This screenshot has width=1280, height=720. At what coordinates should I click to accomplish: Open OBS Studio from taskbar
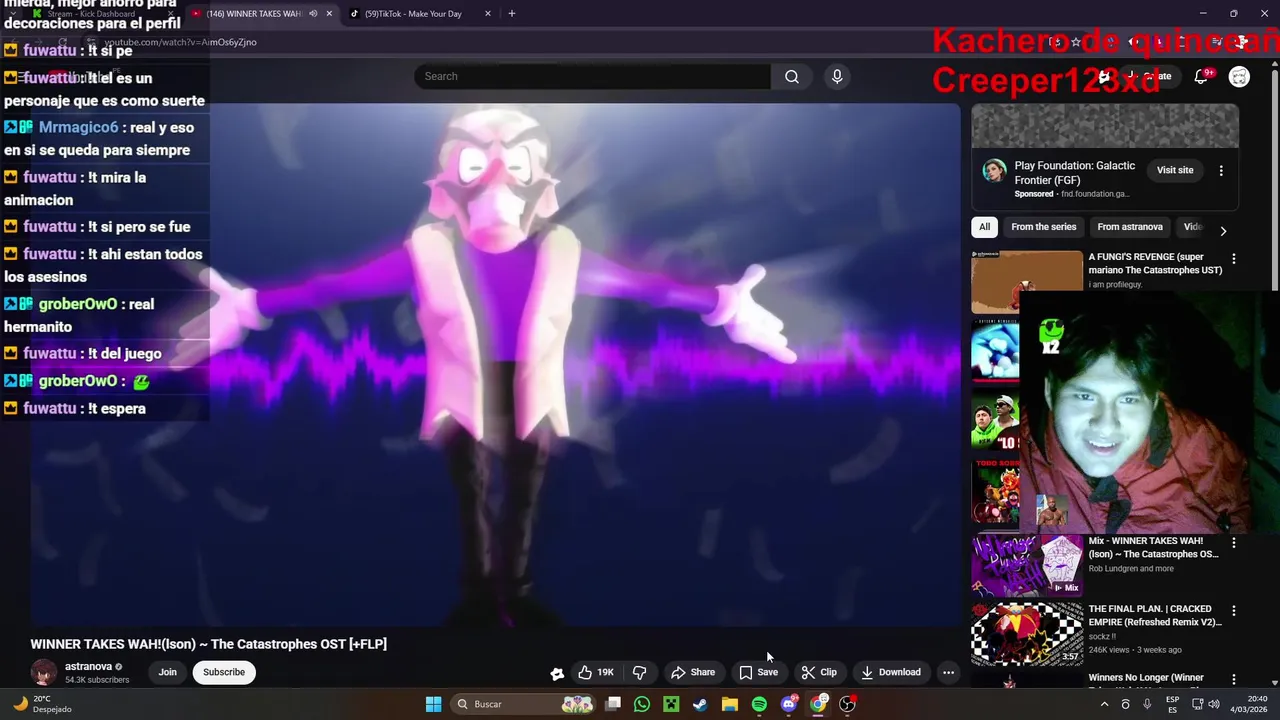[848, 704]
